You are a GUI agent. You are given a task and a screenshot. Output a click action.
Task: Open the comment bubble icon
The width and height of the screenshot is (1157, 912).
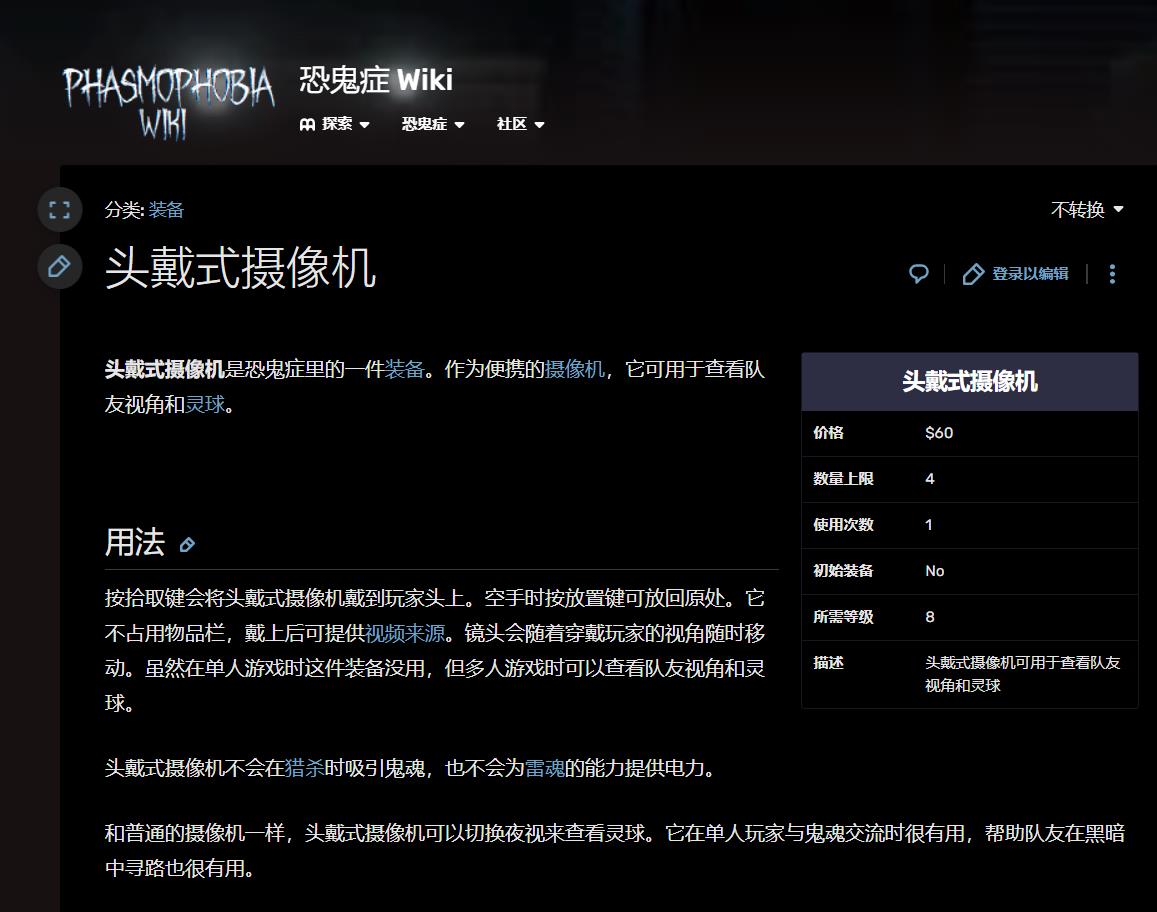click(917, 273)
